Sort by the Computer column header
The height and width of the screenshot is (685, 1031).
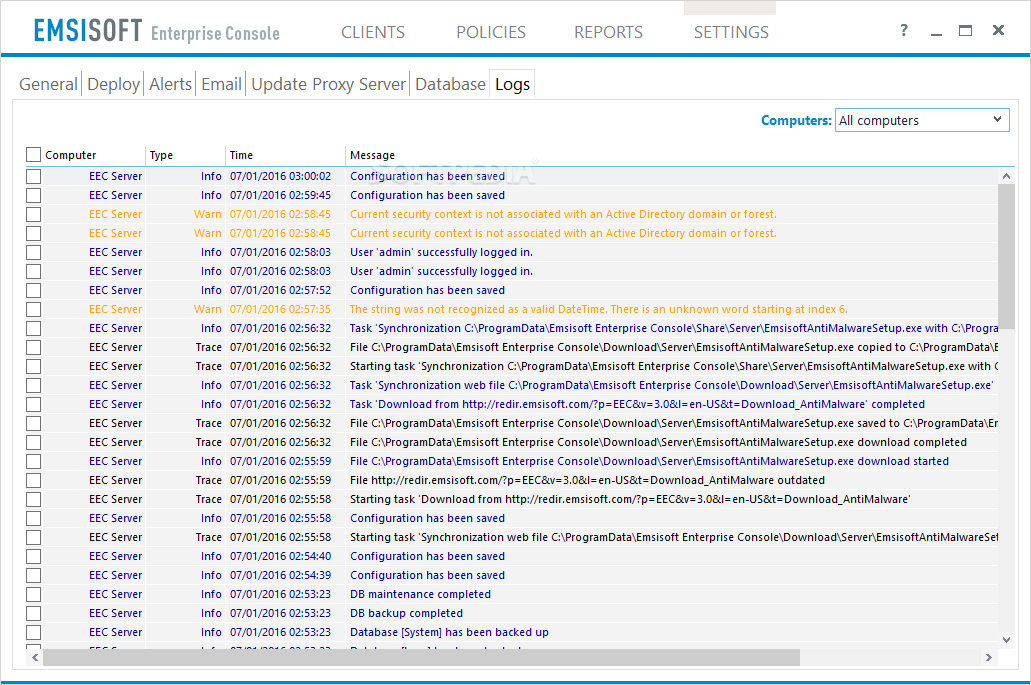70,155
